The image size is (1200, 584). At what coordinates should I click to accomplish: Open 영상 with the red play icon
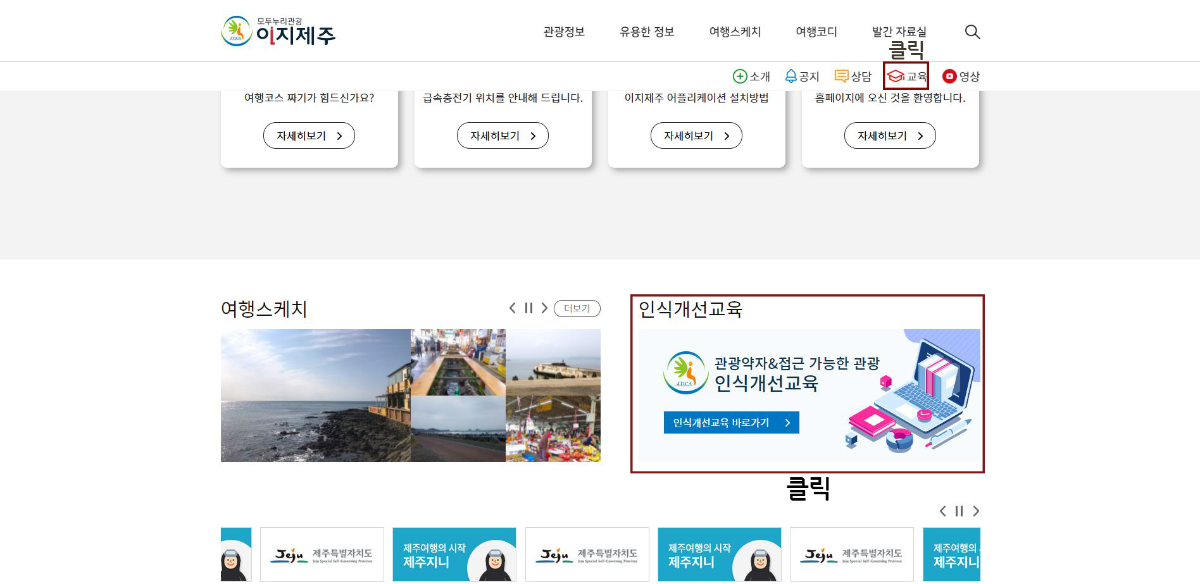tap(961, 76)
